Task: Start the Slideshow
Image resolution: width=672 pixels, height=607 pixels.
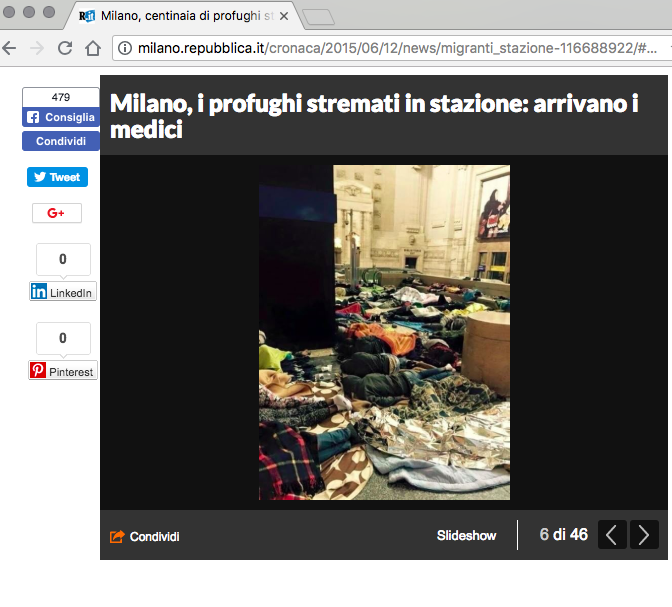Action: coord(466,535)
